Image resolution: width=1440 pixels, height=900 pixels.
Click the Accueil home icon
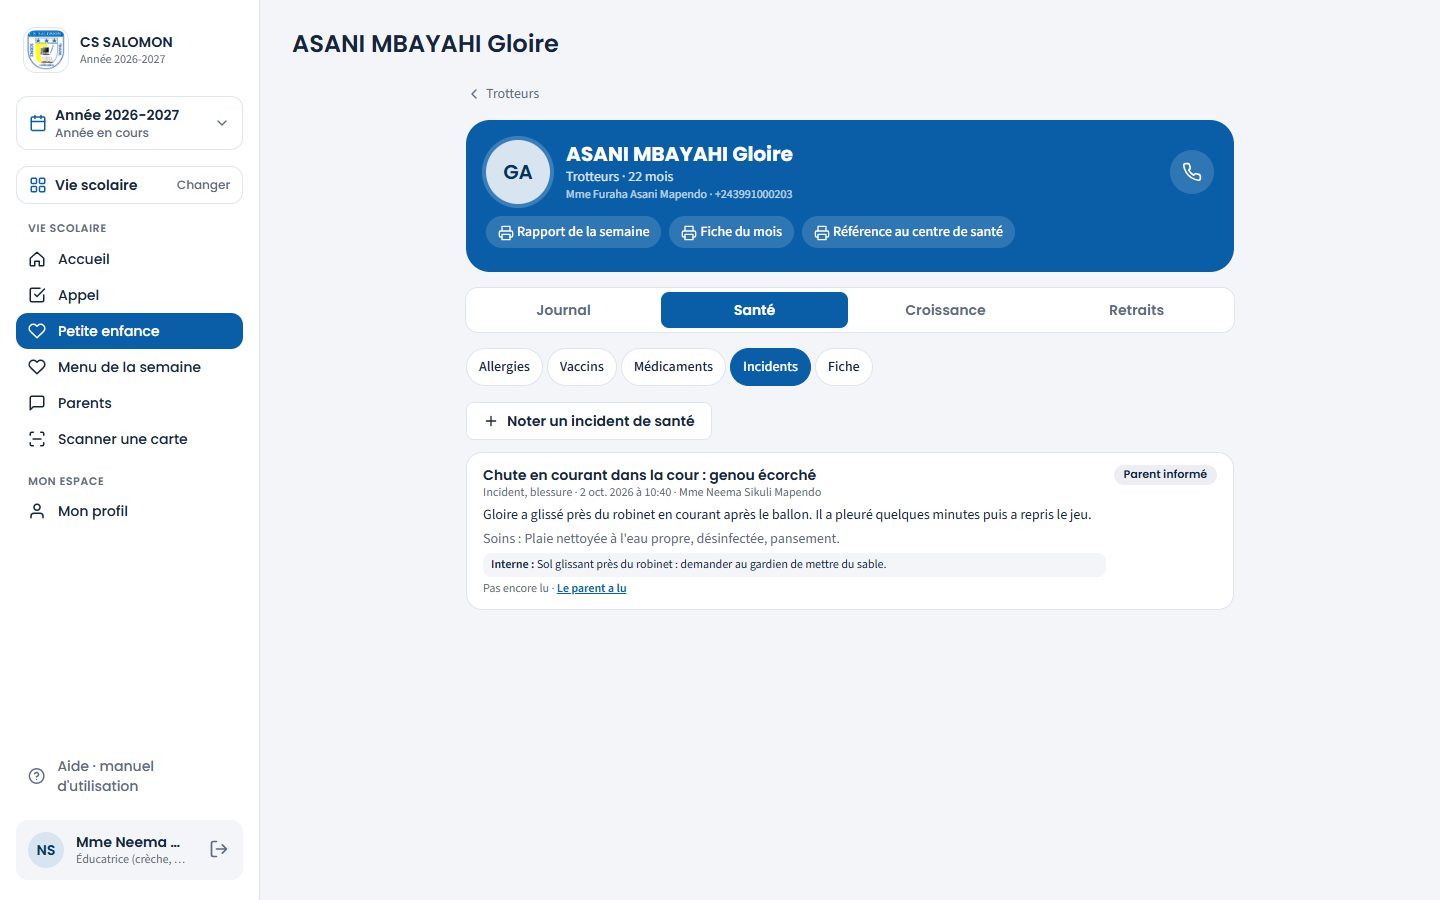click(x=37, y=259)
